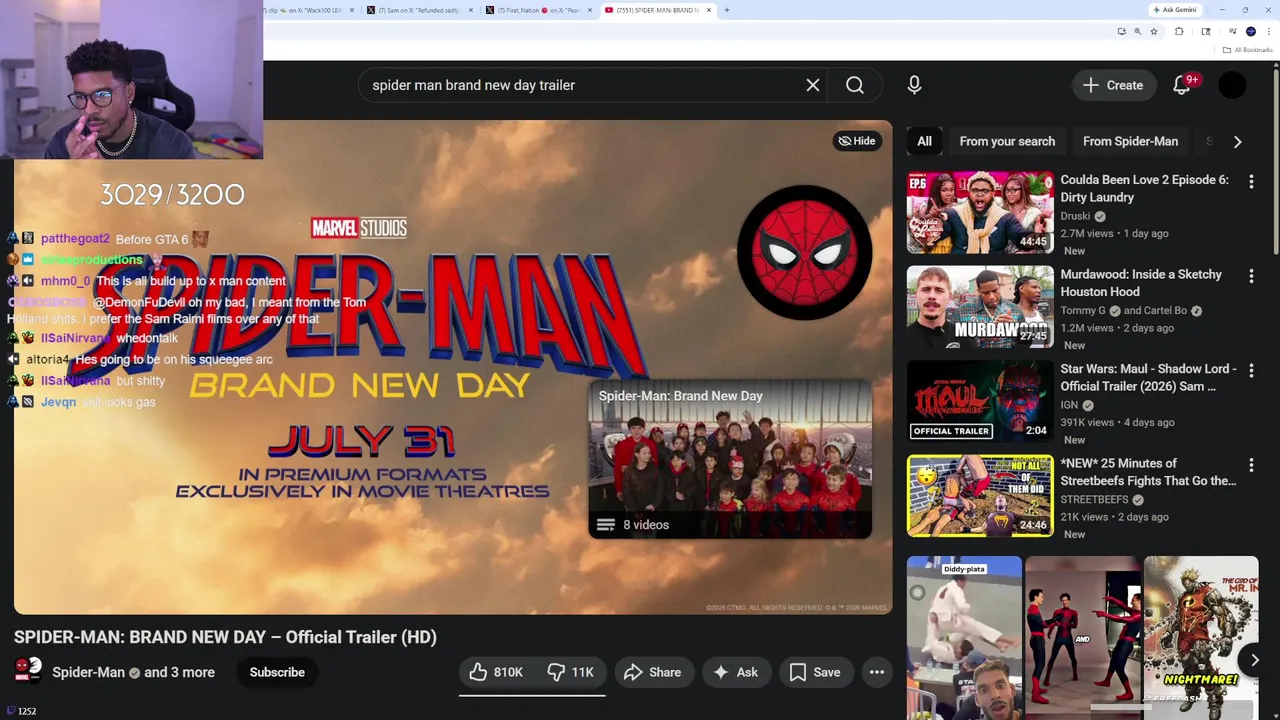Open the All Bookmarks folder

[x=1247, y=50]
